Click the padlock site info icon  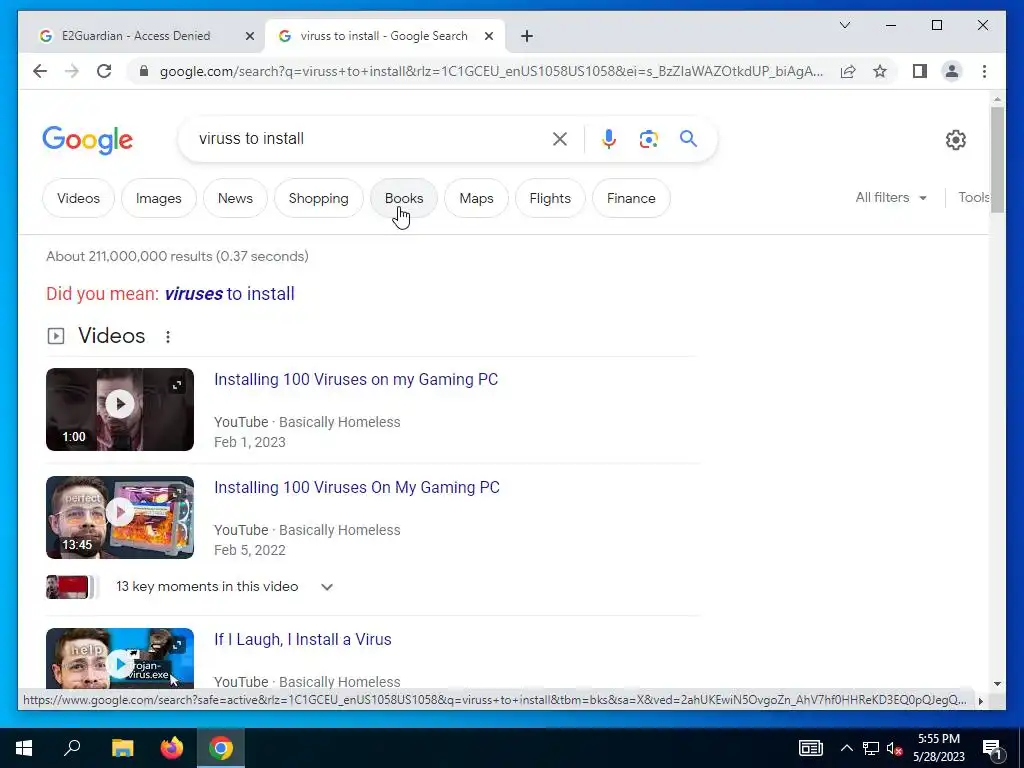[144, 71]
